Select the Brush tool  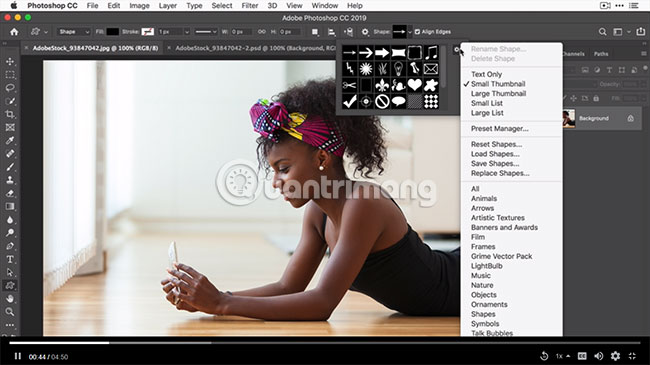tap(10, 167)
